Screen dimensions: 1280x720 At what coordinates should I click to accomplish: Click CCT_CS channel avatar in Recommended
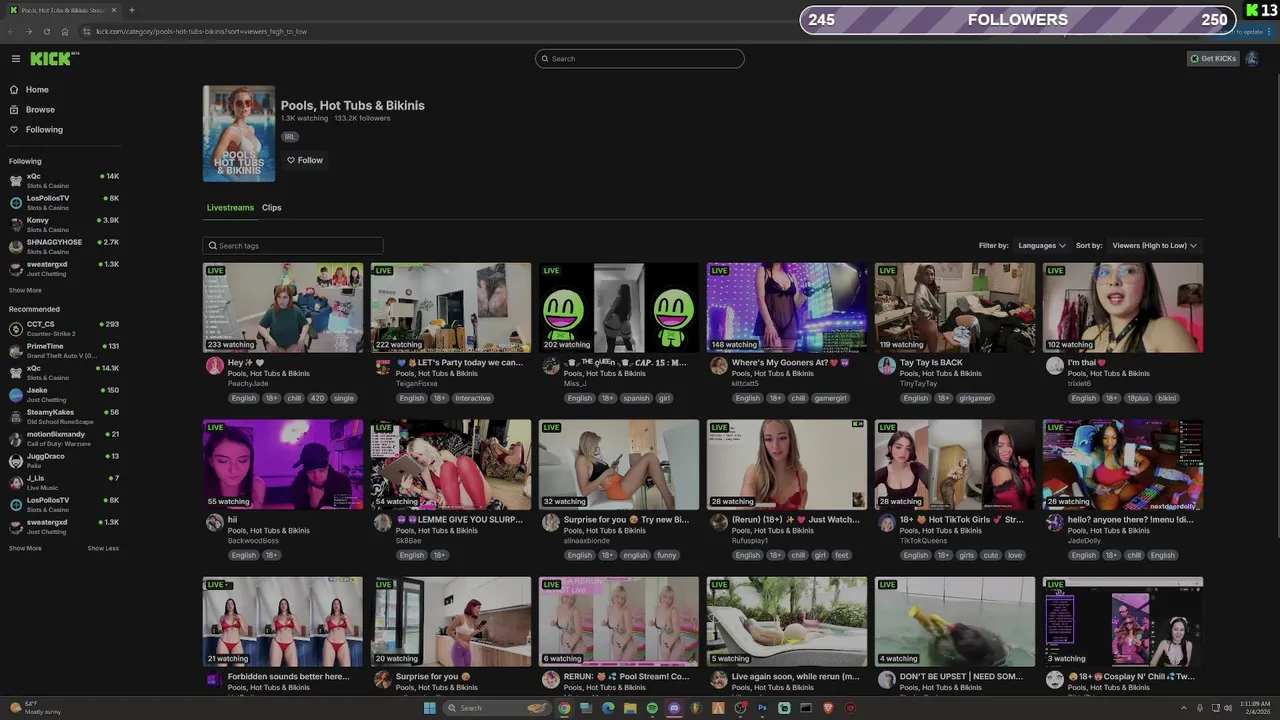pos(16,329)
